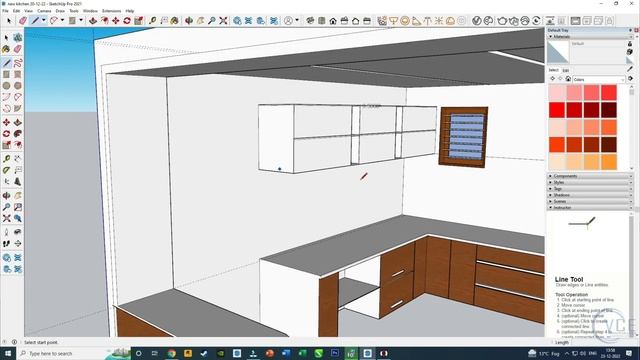Open the Camera menu
The image size is (640, 360).
pyautogui.click(x=44, y=11)
